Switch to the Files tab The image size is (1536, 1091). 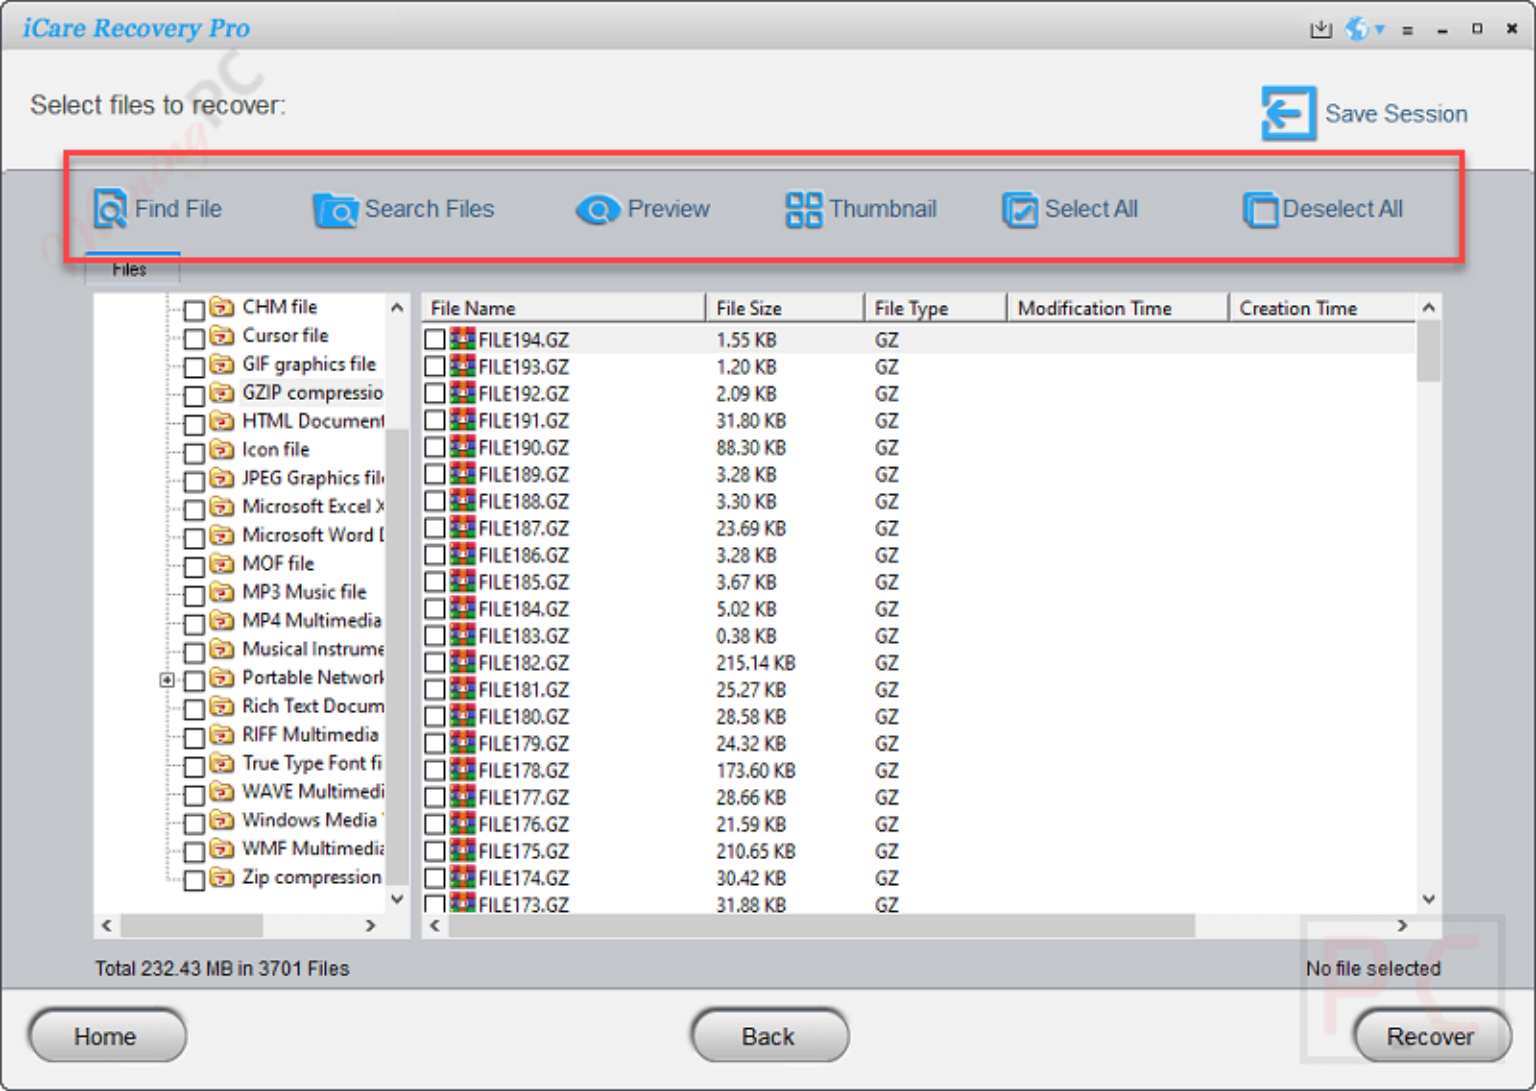pos(131,268)
